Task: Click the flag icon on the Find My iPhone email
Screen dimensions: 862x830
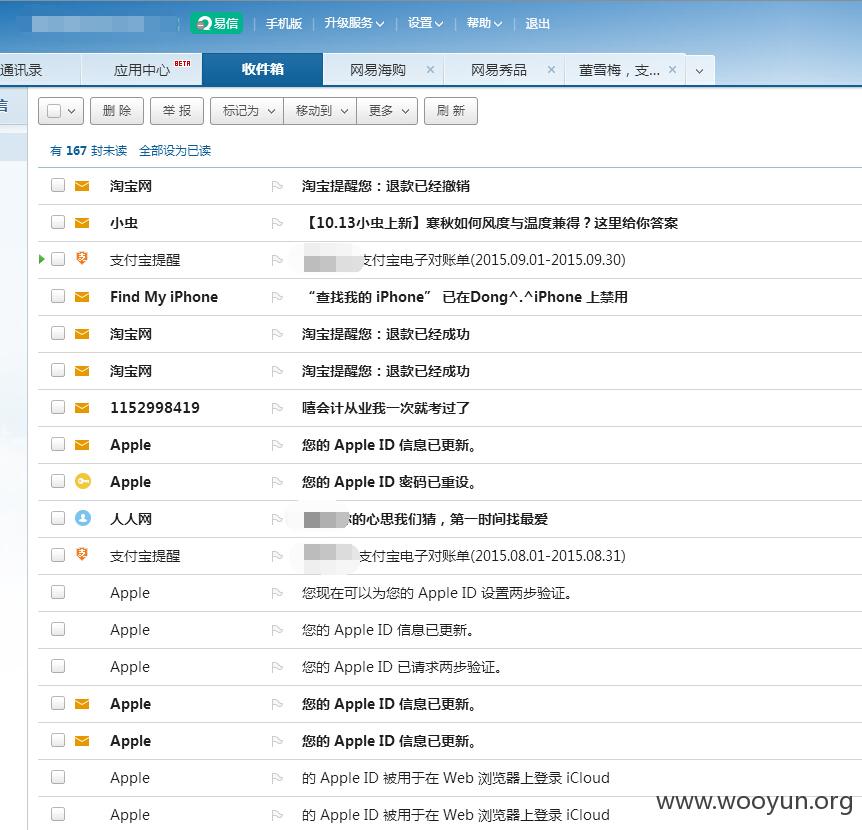Action: point(277,297)
